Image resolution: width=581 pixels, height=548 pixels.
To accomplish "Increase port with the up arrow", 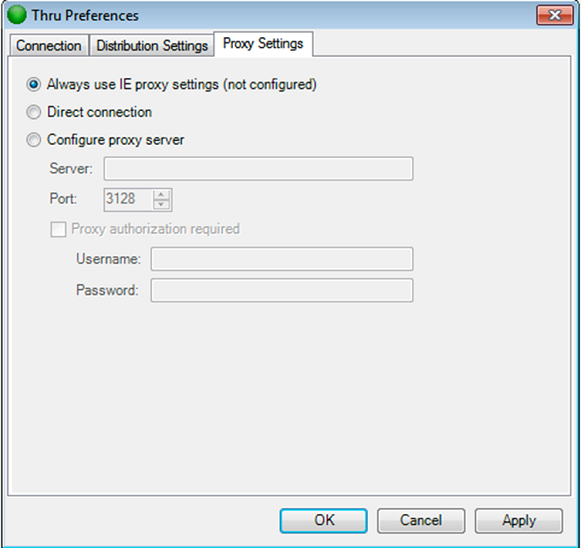I will (x=161, y=195).
